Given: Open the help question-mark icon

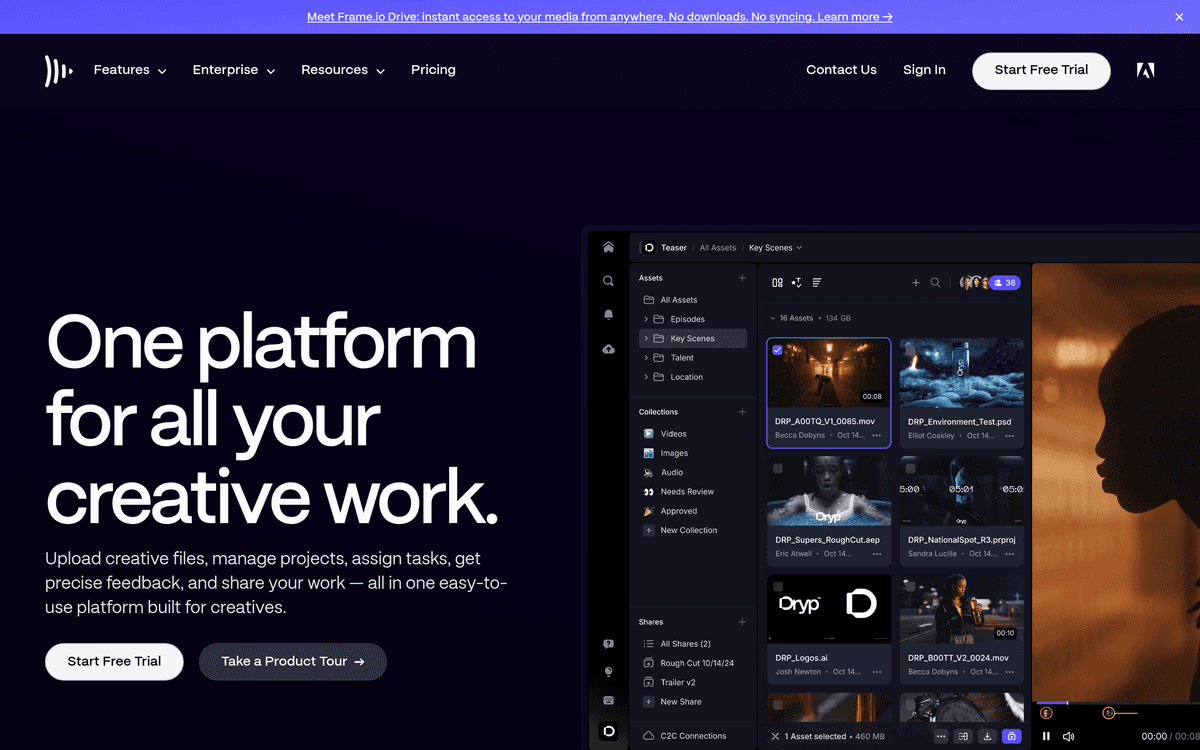Looking at the screenshot, I should click(608, 644).
